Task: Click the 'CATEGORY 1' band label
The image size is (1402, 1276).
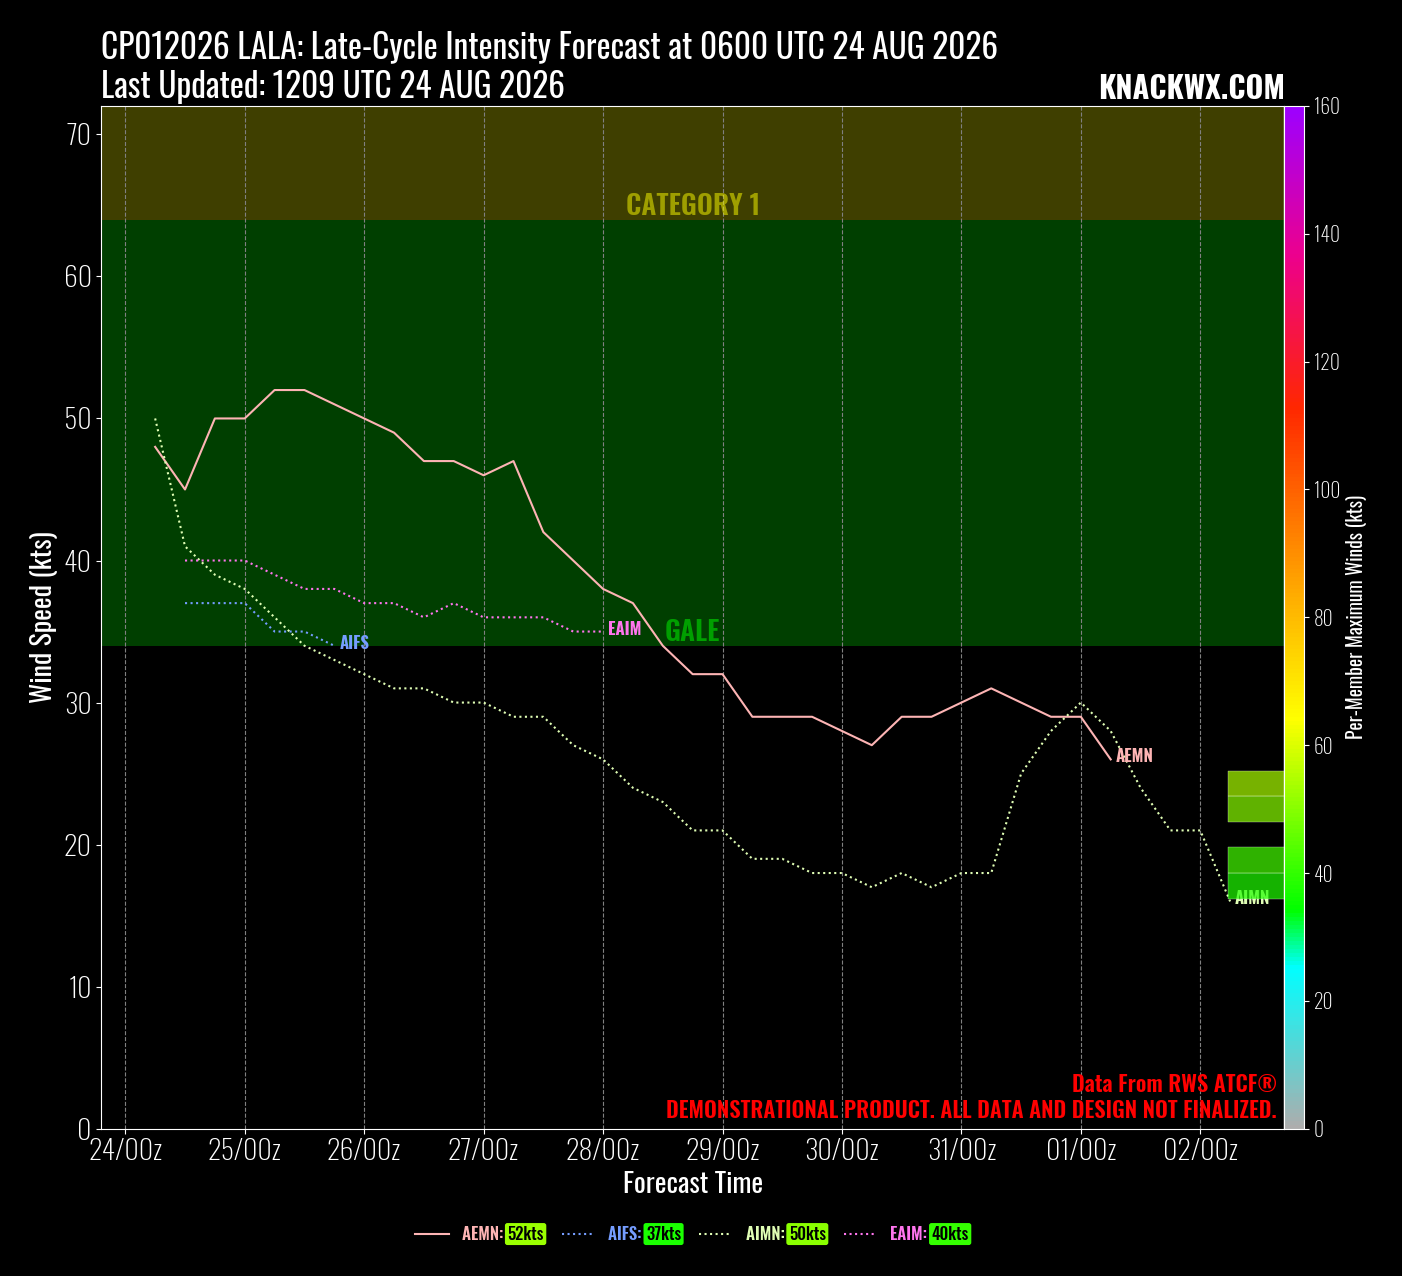Action: [693, 204]
